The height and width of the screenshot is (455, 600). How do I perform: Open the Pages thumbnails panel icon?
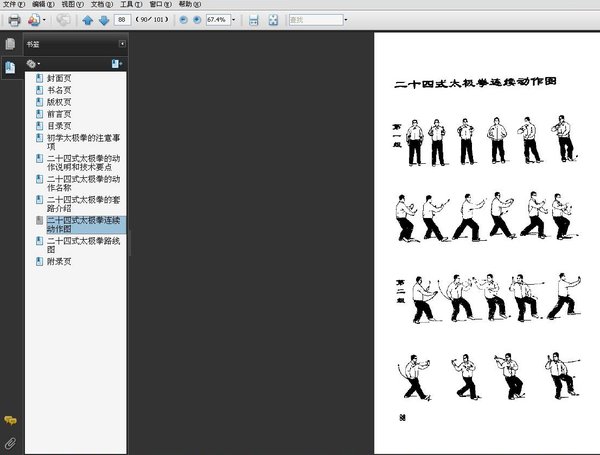point(10,45)
